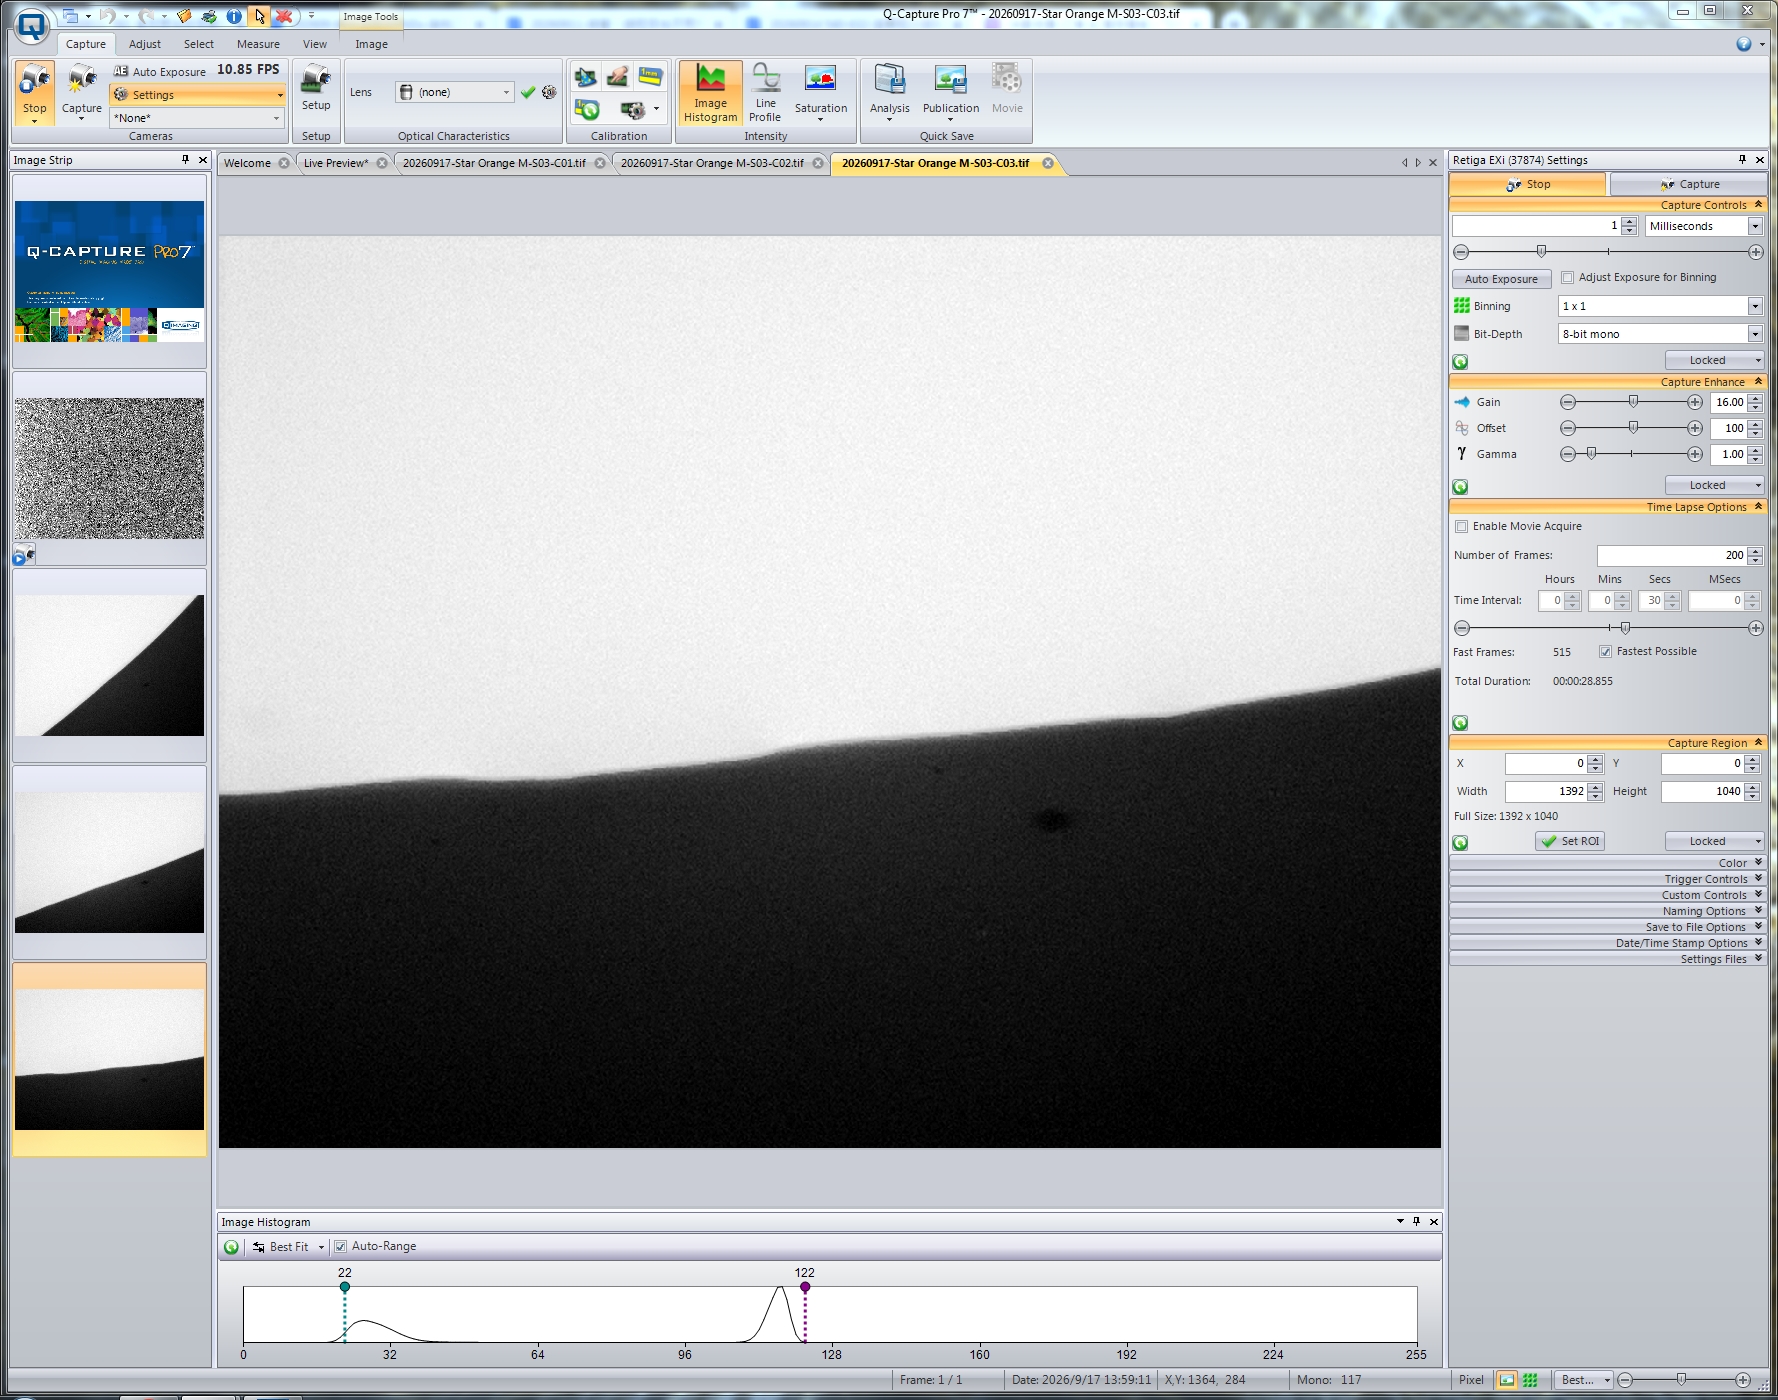Toggle Auto-Range checkbox in histogram
The width and height of the screenshot is (1778, 1400).
pos(340,1246)
